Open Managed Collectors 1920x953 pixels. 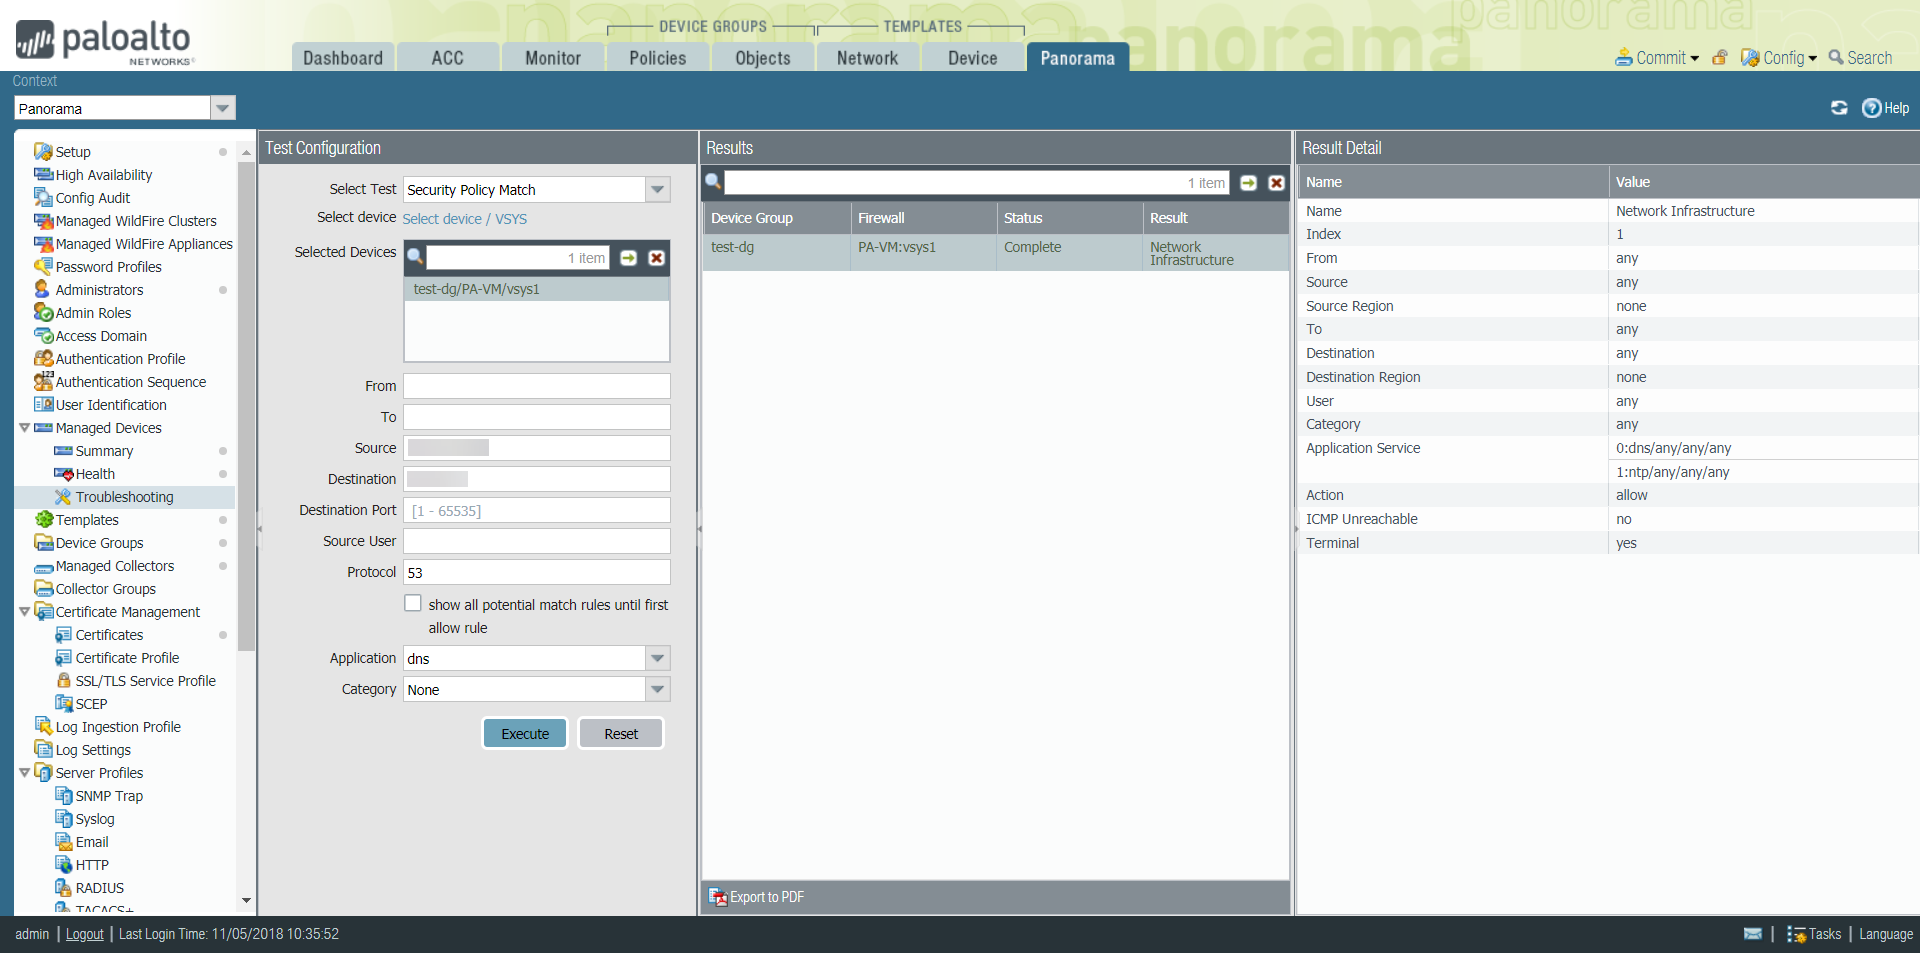point(115,566)
